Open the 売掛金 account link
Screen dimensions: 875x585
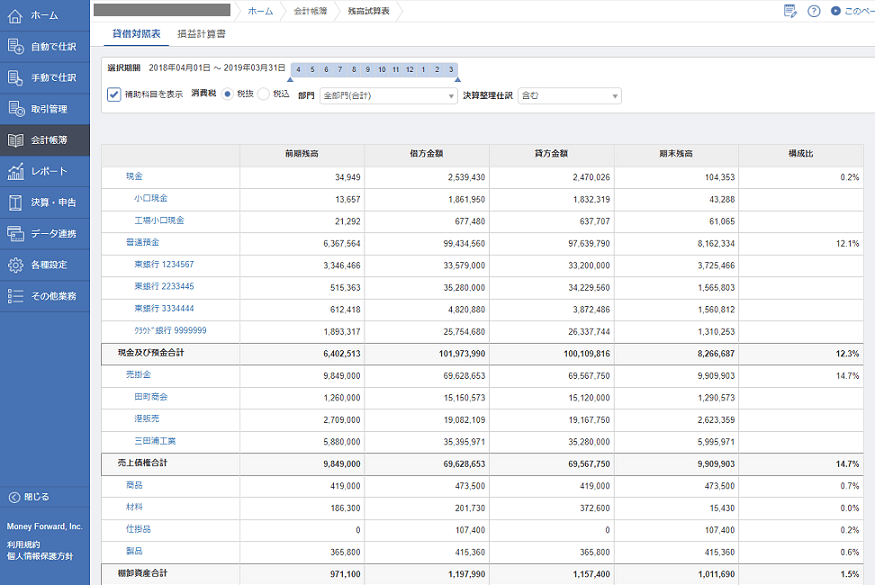coord(138,375)
